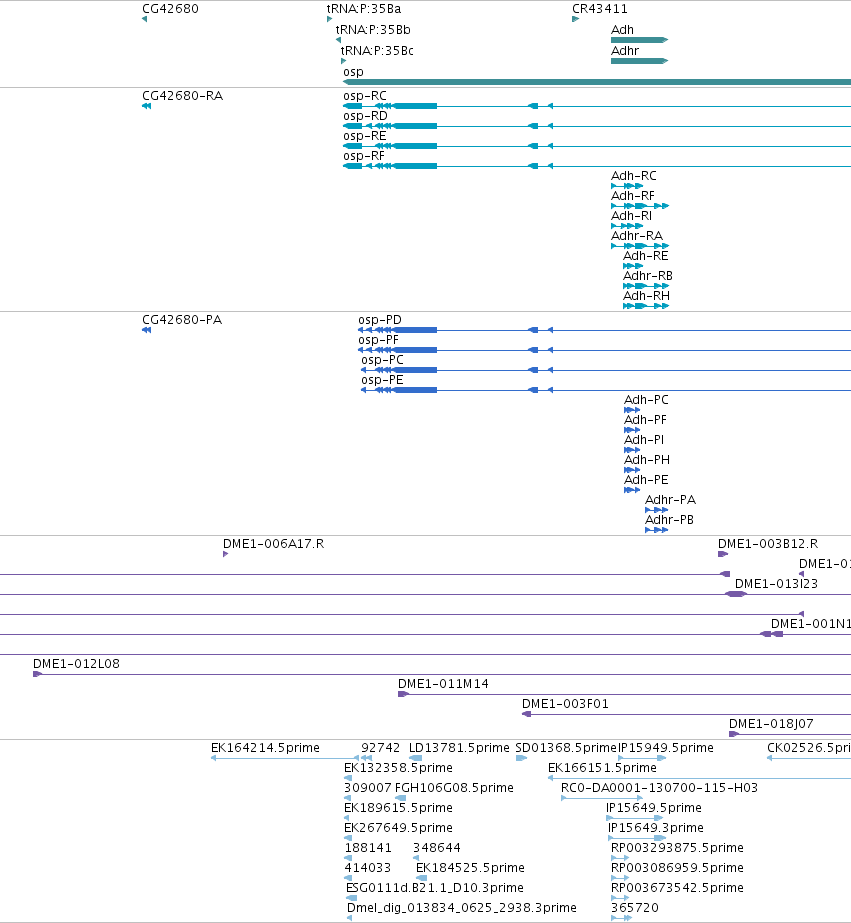Viewport: 851px width, 923px height.
Task: Select the osp-PD protein label
Action: point(380,320)
